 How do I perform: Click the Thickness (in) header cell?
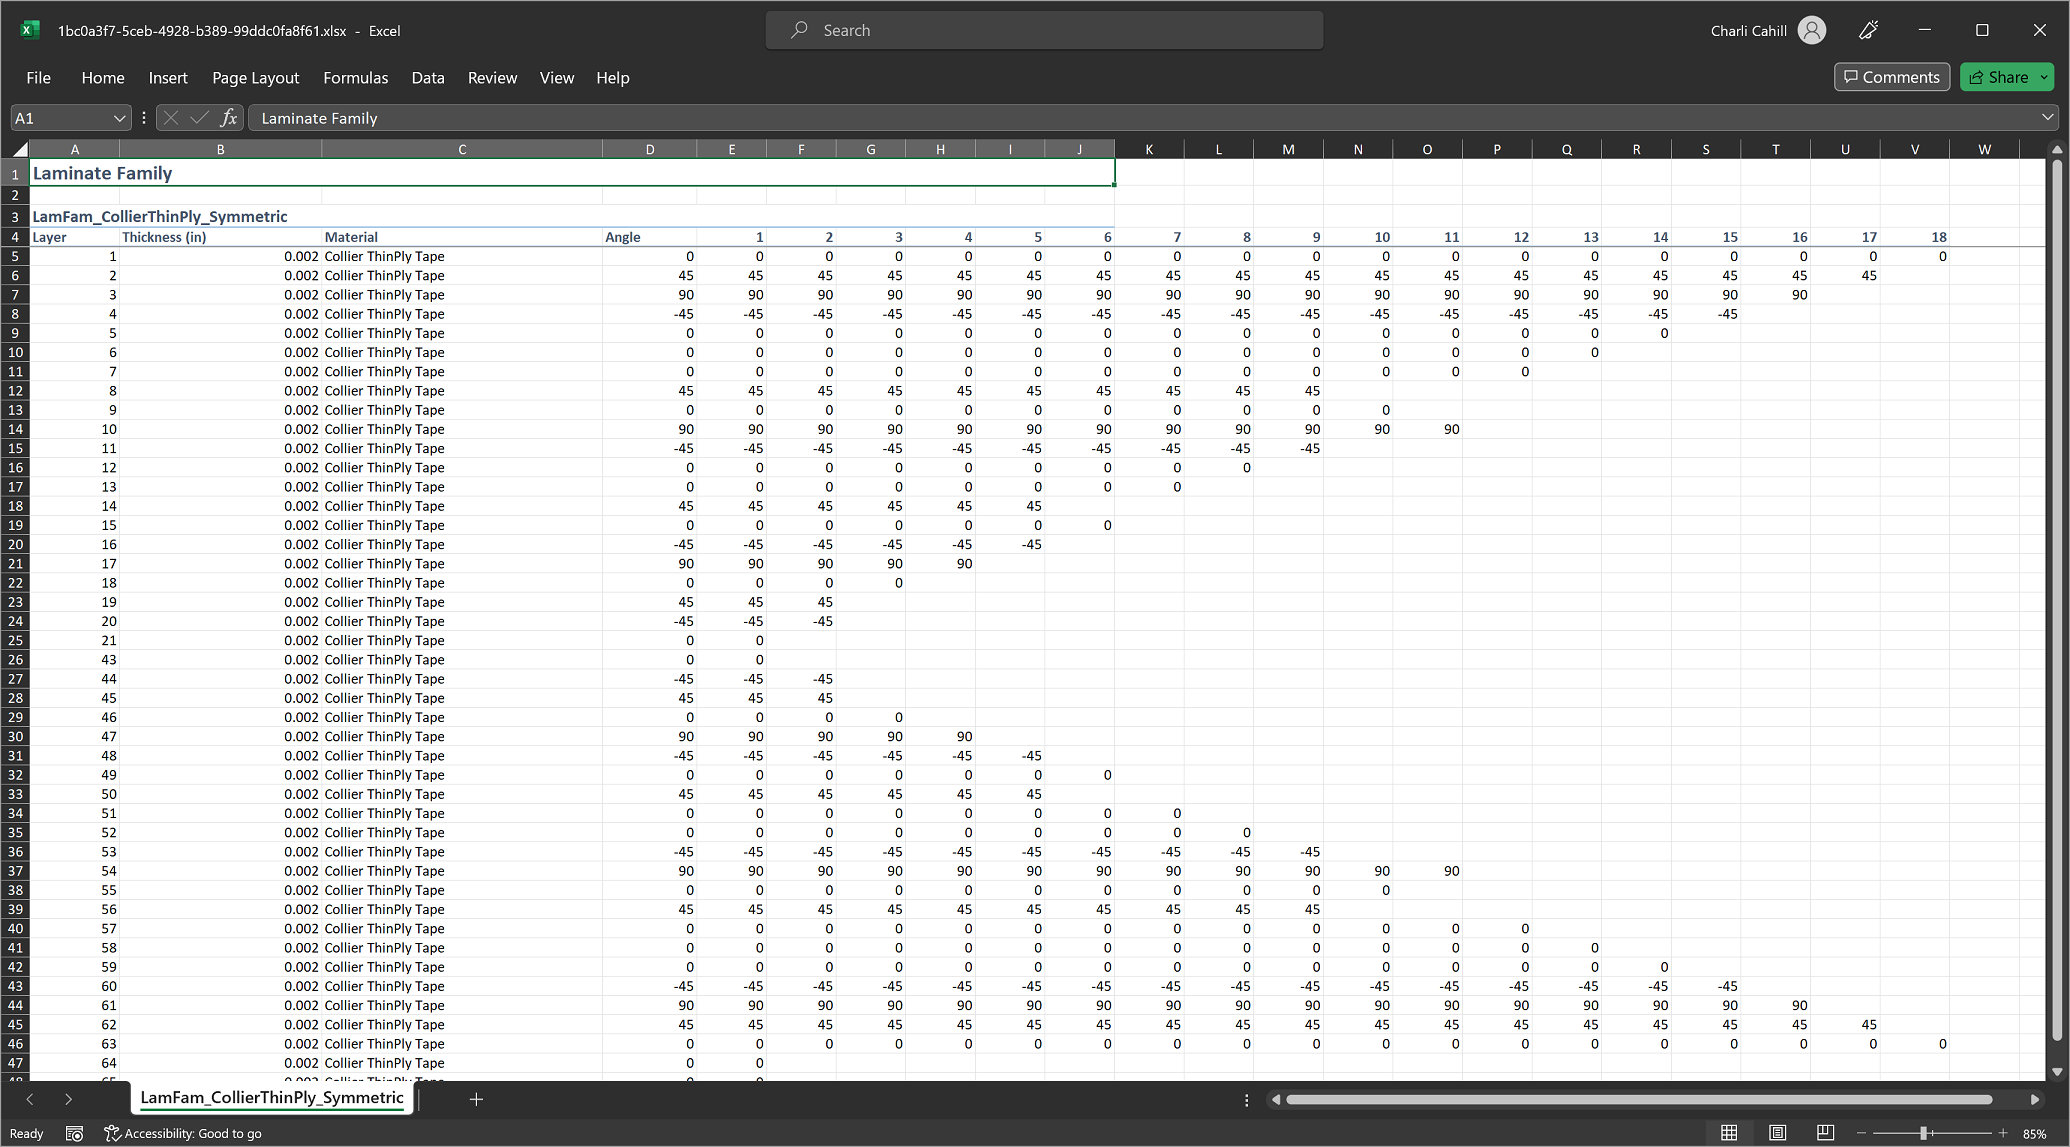click(220, 237)
